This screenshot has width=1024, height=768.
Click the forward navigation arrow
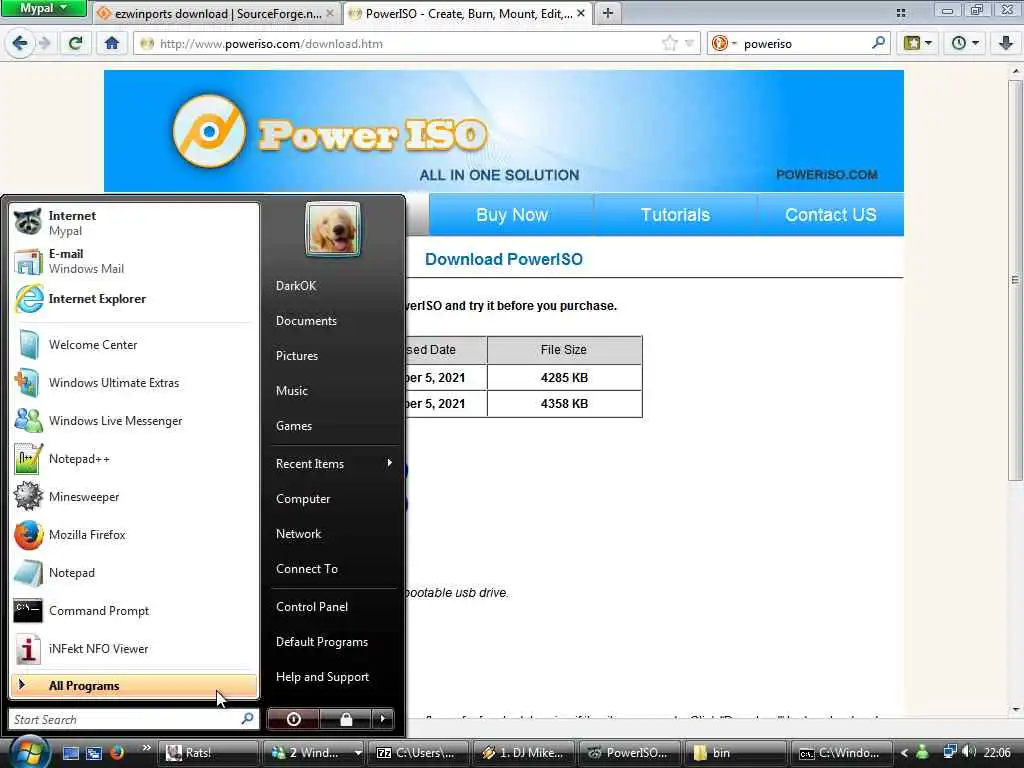[44, 43]
